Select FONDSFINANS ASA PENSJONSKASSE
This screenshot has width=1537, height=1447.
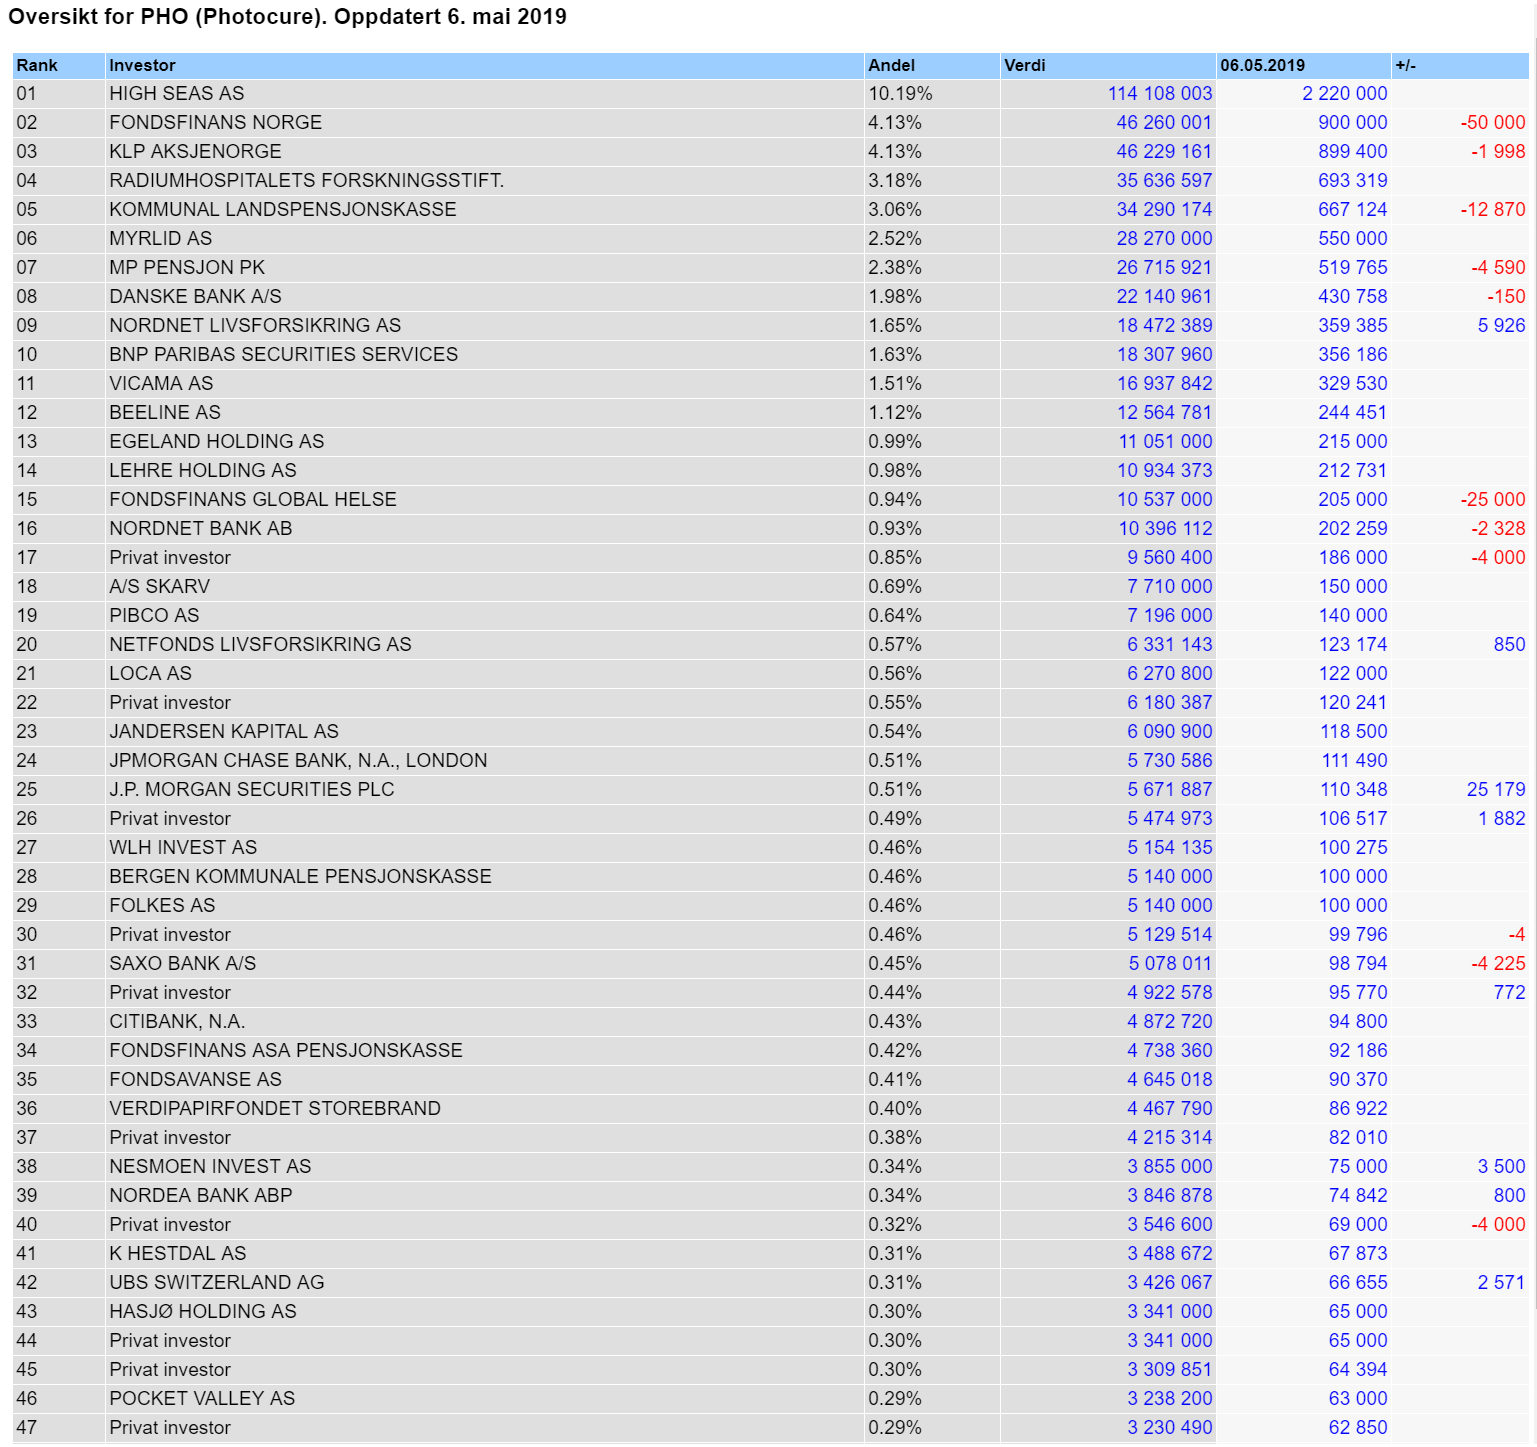286,1050
